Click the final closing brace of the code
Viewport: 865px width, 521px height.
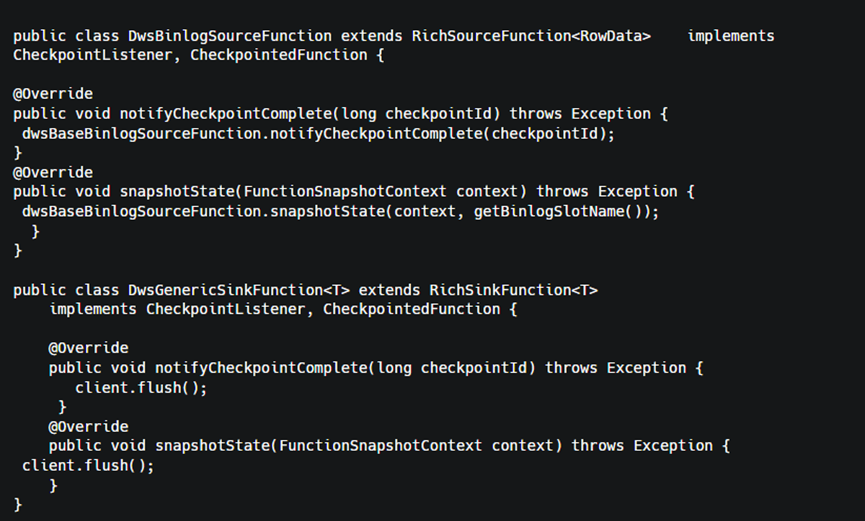pos(17,505)
